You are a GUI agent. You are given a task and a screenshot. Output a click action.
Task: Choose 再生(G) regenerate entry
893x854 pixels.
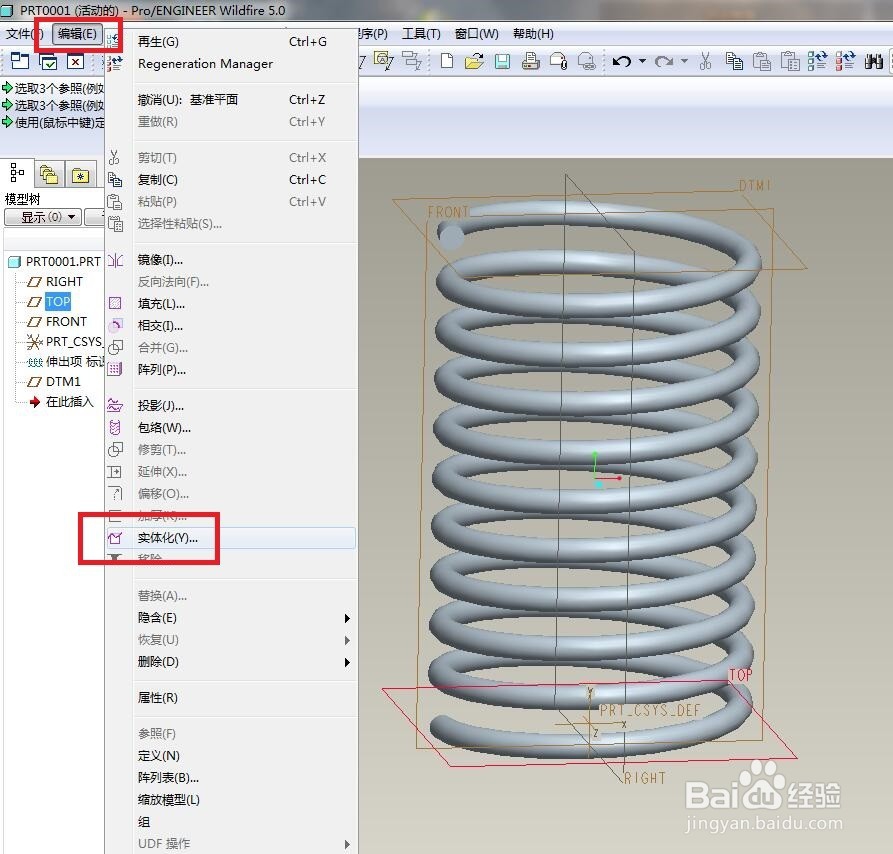231,42
